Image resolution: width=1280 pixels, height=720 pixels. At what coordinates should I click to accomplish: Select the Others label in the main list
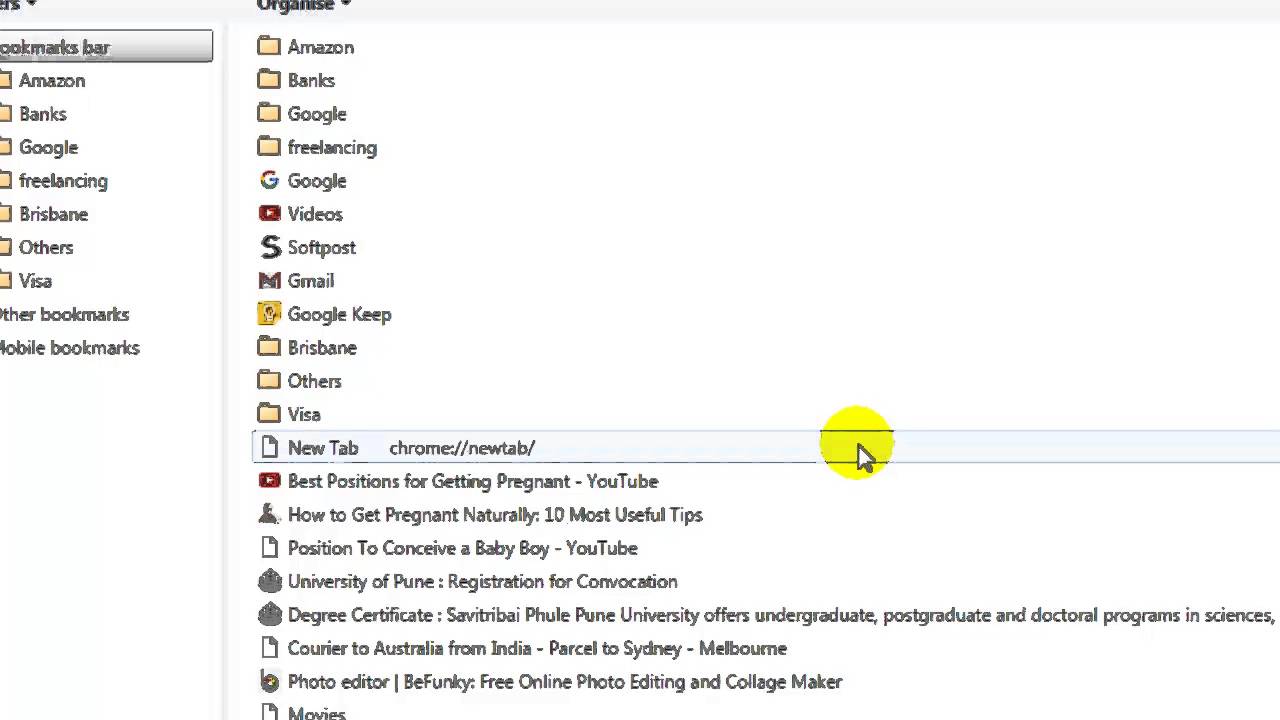tap(315, 381)
